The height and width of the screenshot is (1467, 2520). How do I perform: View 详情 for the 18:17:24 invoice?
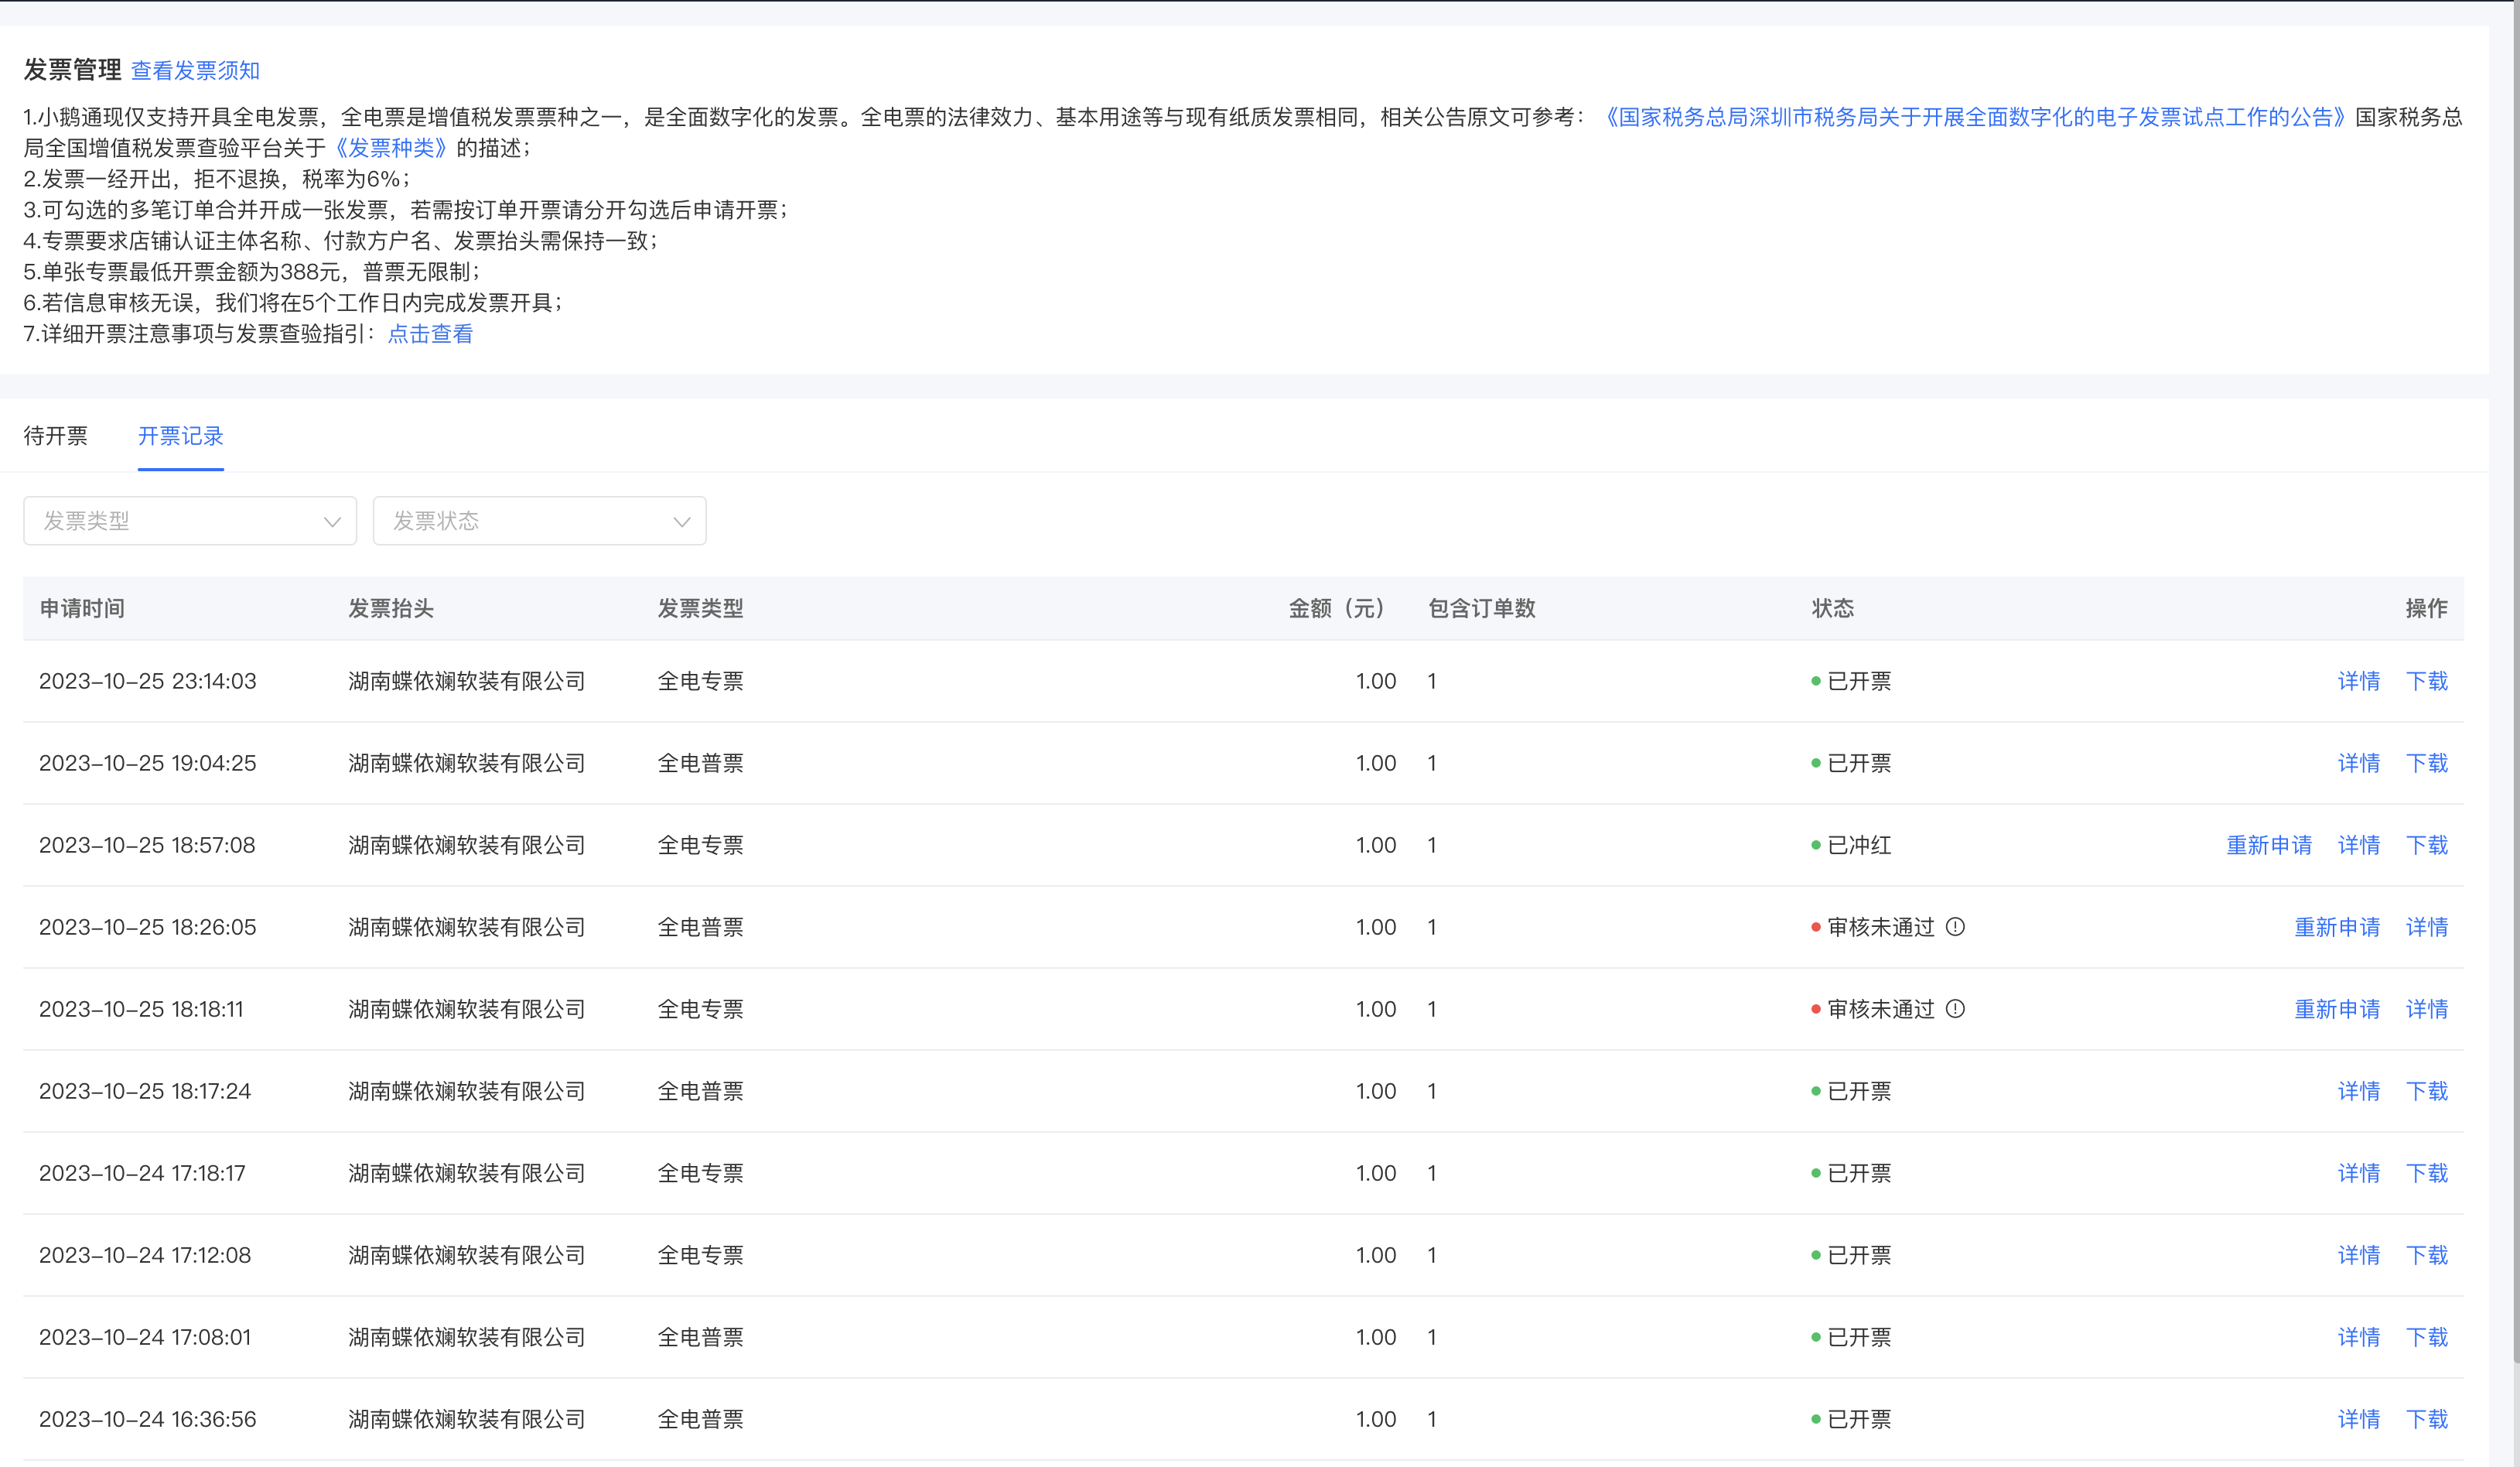pos(2359,1091)
